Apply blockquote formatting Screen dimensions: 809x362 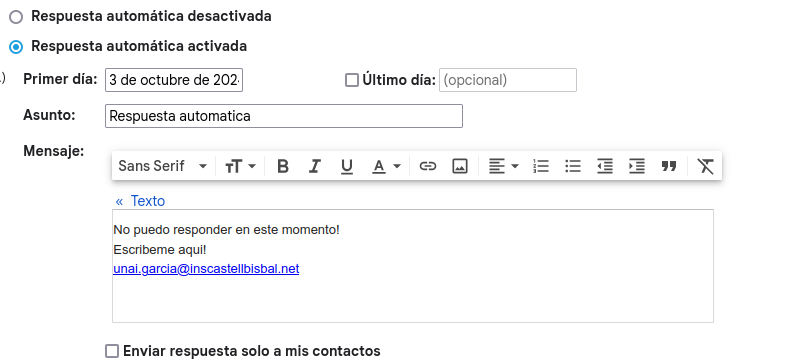point(669,166)
